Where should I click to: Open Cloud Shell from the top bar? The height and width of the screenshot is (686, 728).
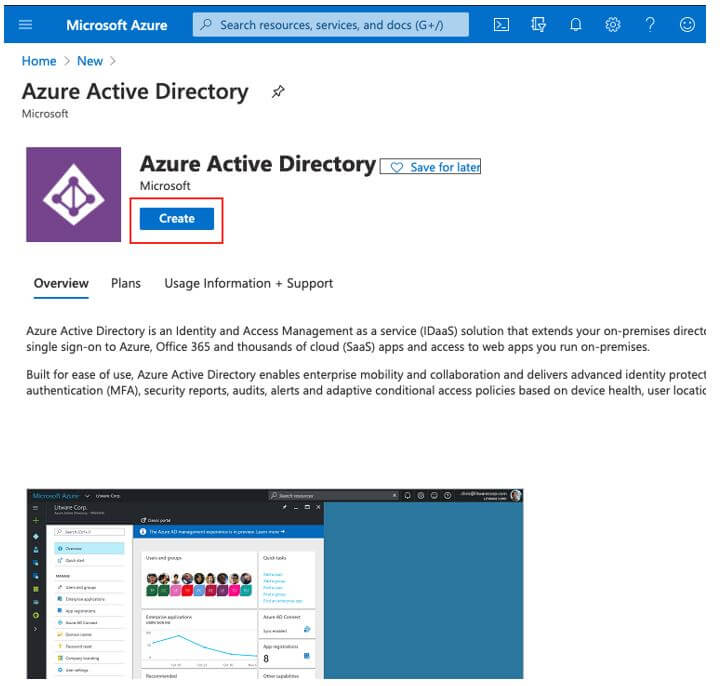tap(501, 24)
